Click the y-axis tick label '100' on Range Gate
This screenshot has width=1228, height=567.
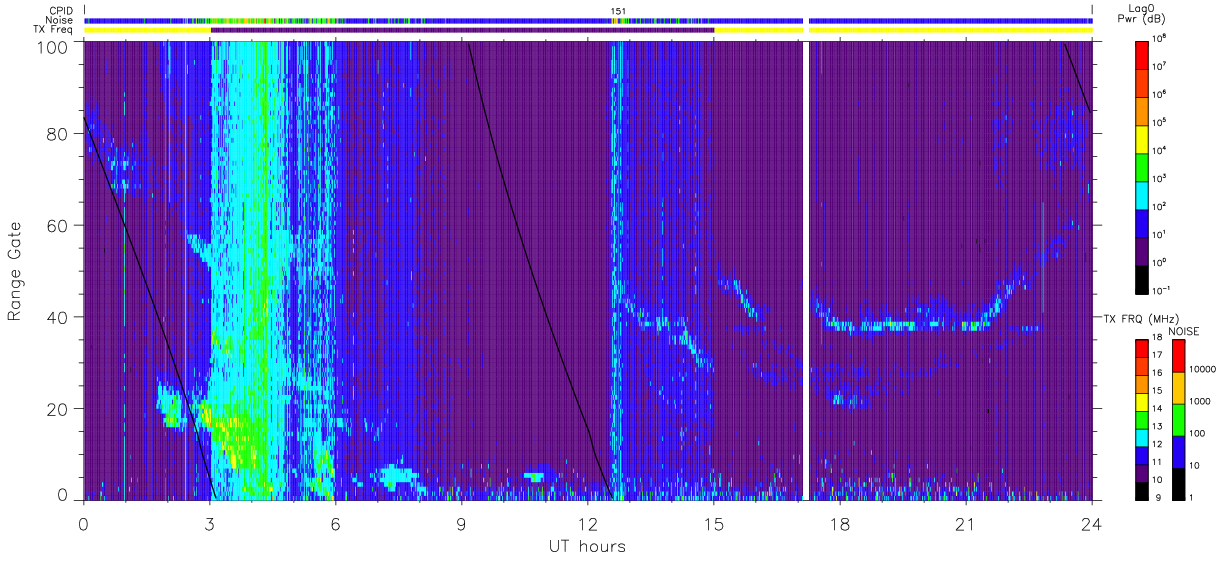pyautogui.click(x=52, y=48)
